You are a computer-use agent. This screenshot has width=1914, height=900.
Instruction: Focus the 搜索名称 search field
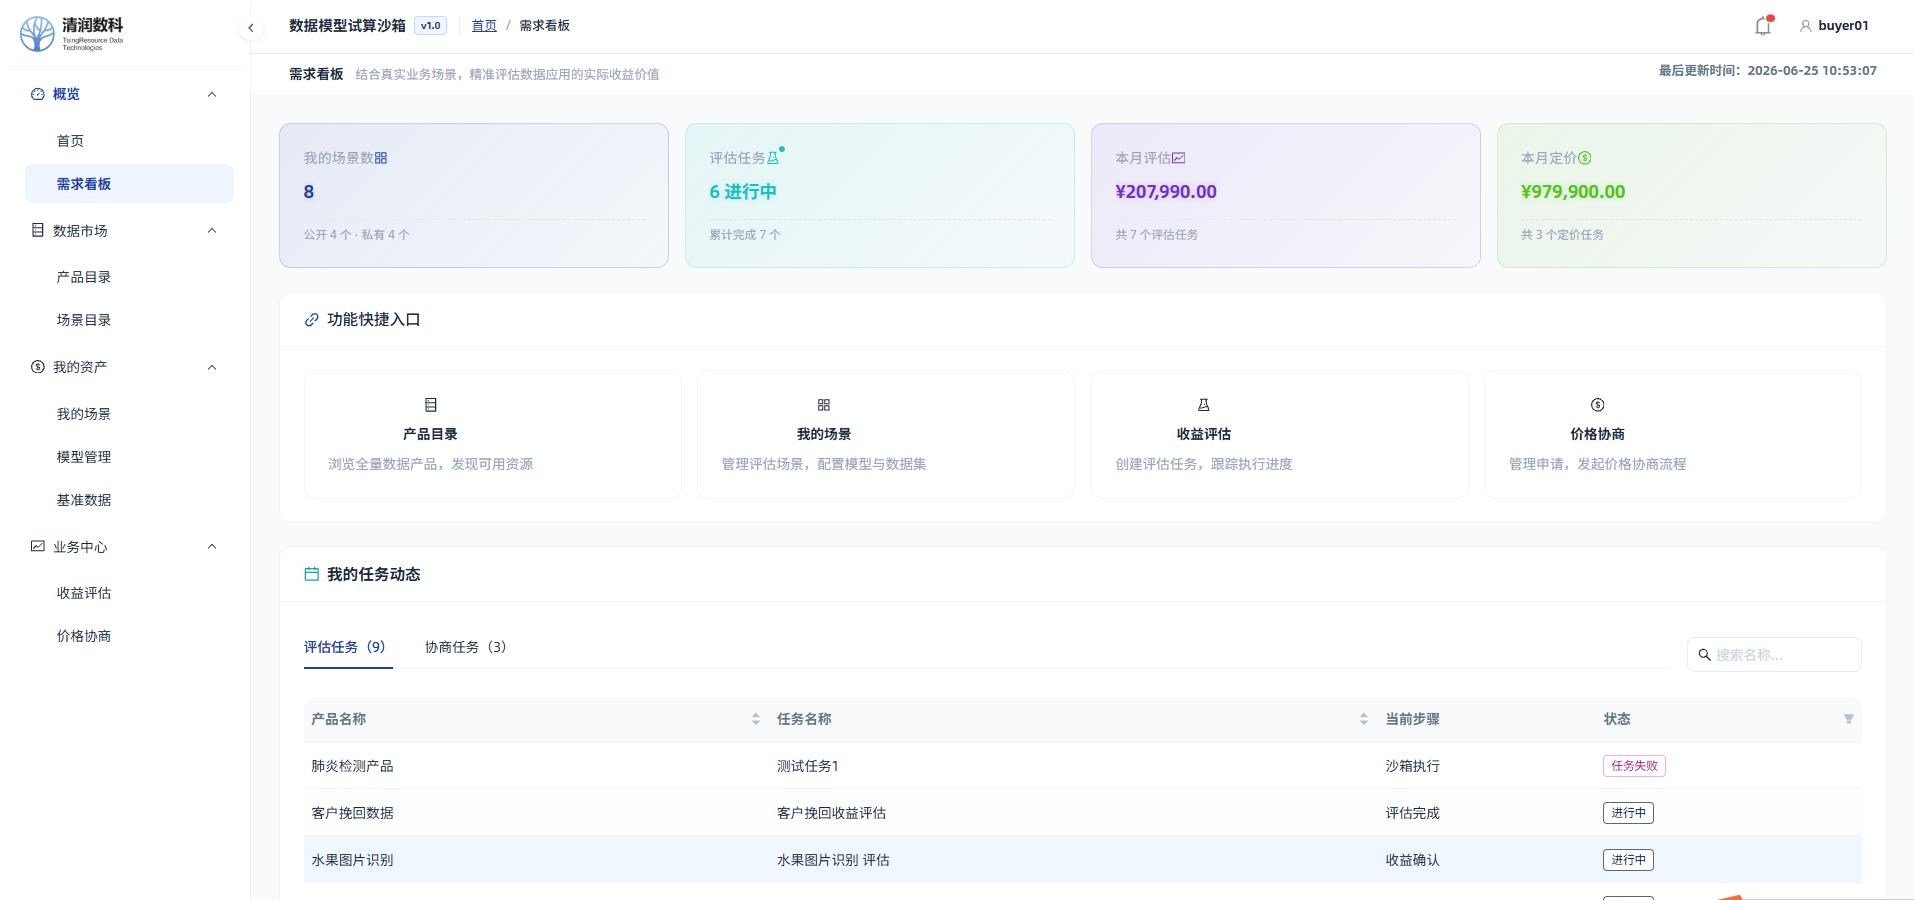click(x=1774, y=655)
